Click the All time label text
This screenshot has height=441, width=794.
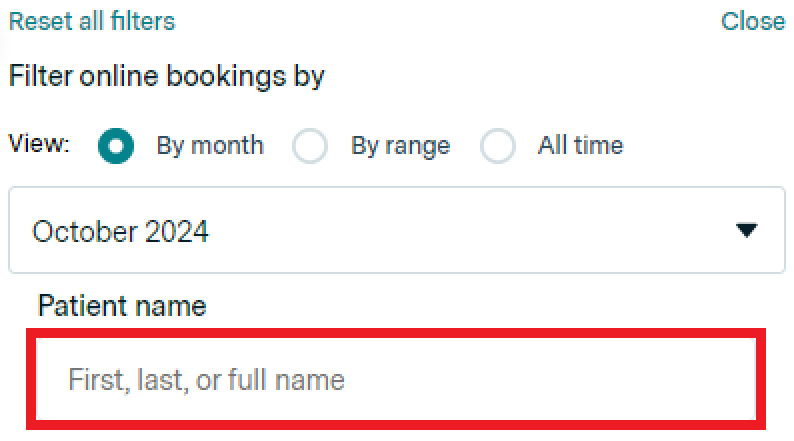click(580, 146)
